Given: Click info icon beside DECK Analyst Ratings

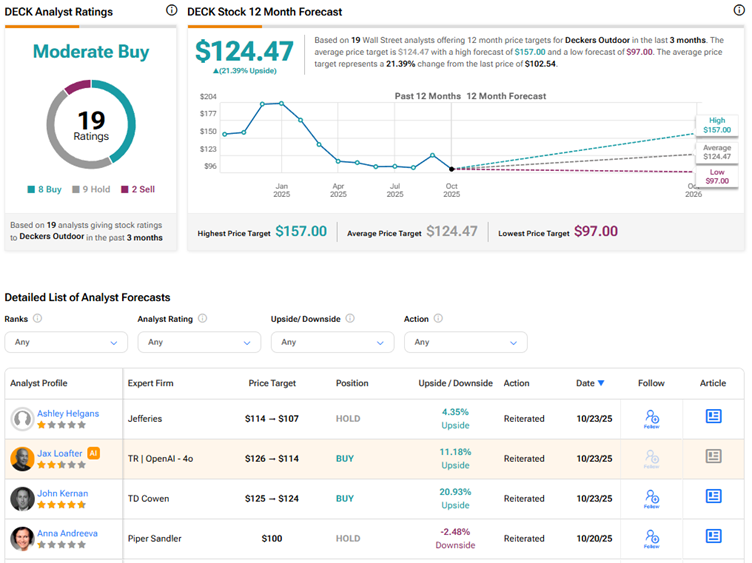Looking at the screenshot, I should tap(171, 11).
